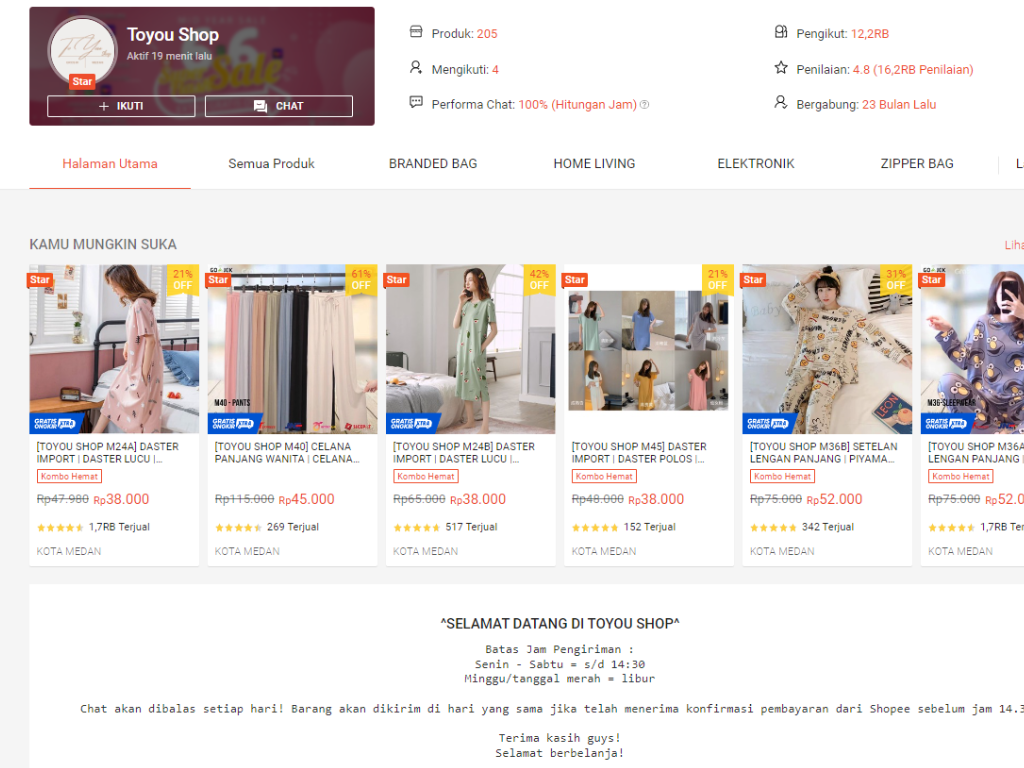Click Kombo Hemat tag on M45 daster
Screen dimensions: 1024x768
point(604,477)
